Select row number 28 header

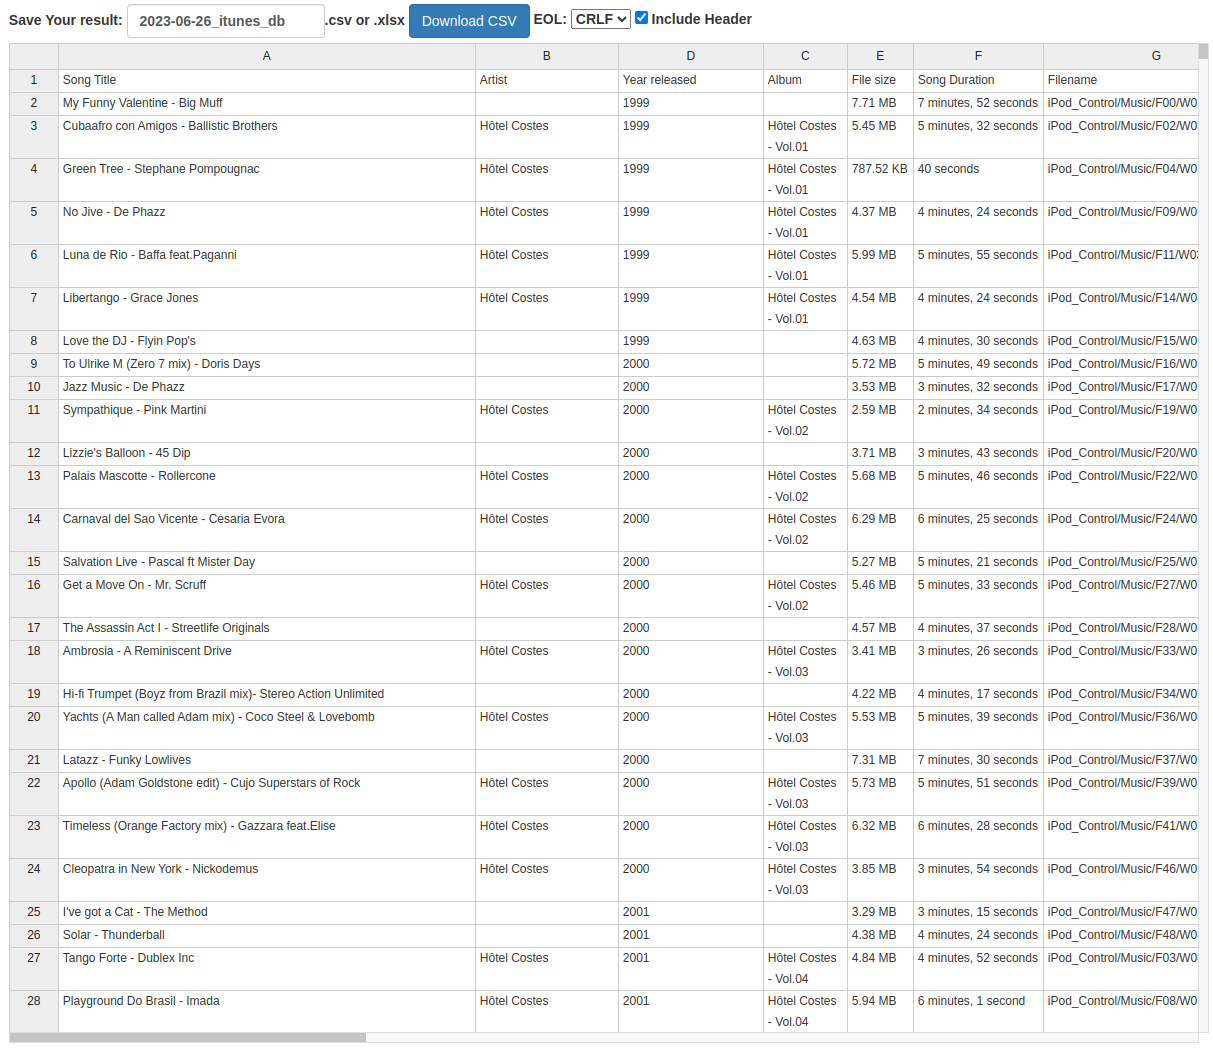coord(34,1012)
